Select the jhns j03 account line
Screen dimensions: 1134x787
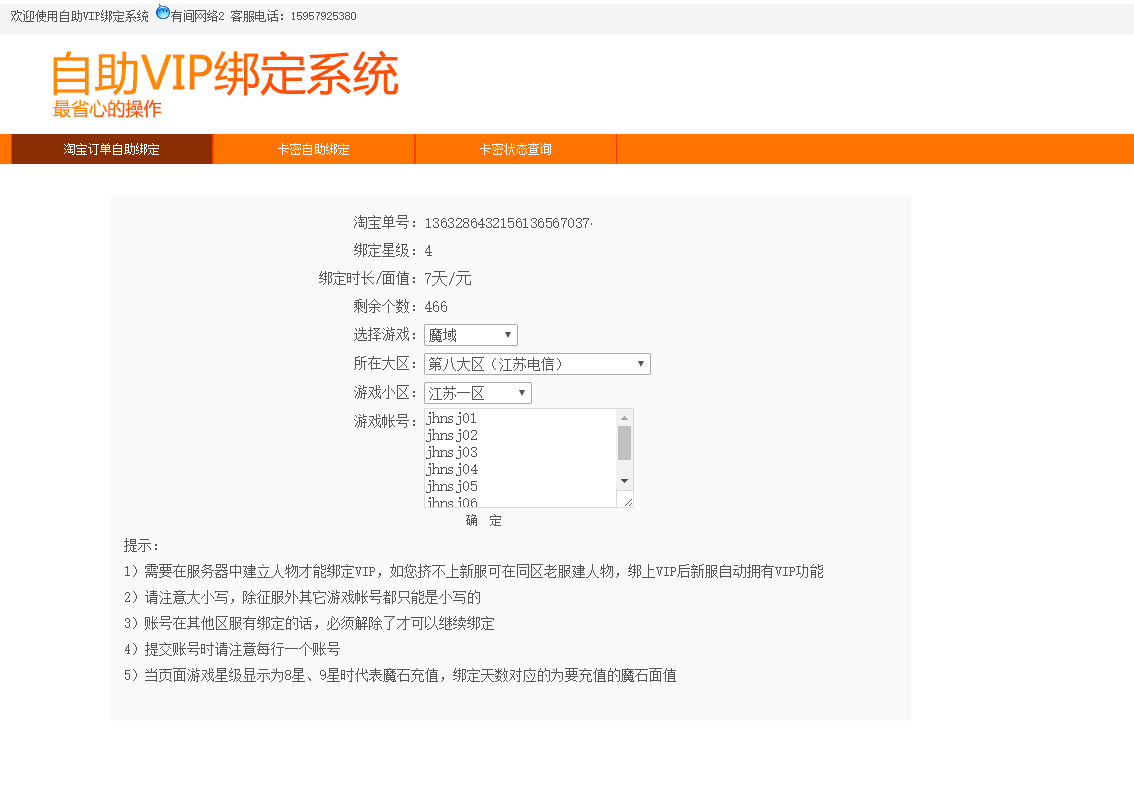(452, 452)
